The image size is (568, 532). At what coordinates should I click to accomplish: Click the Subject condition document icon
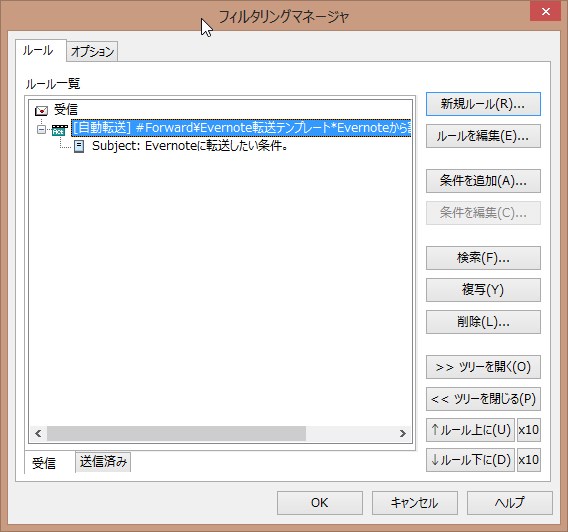79,146
